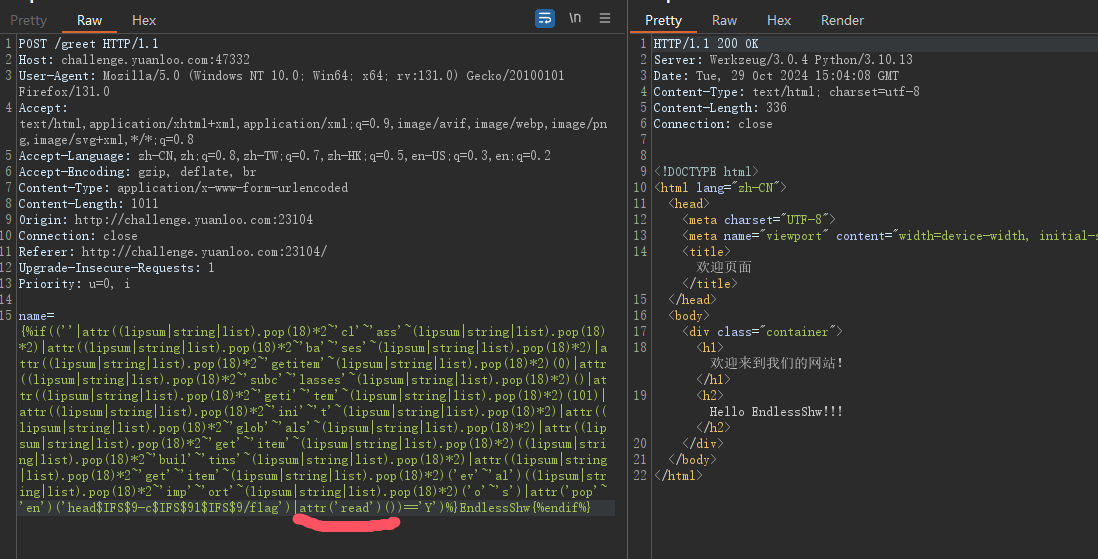Switch request view to Pretty tab
The height and width of the screenshot is (559, 1098).
pos(28,20)
